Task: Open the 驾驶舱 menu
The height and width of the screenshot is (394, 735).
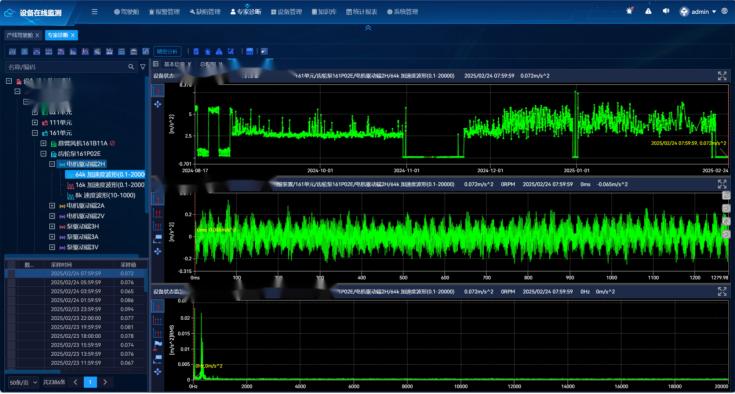Action: 127,12
